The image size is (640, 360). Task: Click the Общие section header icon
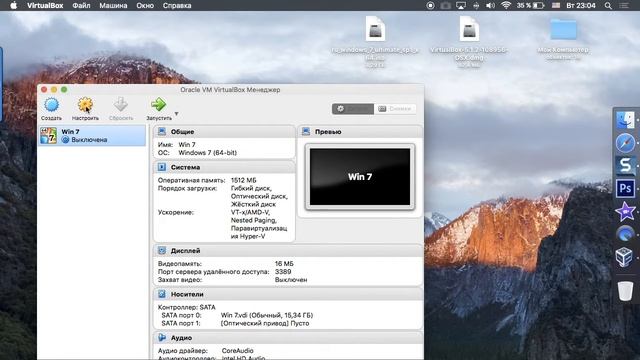coord(162,131)
